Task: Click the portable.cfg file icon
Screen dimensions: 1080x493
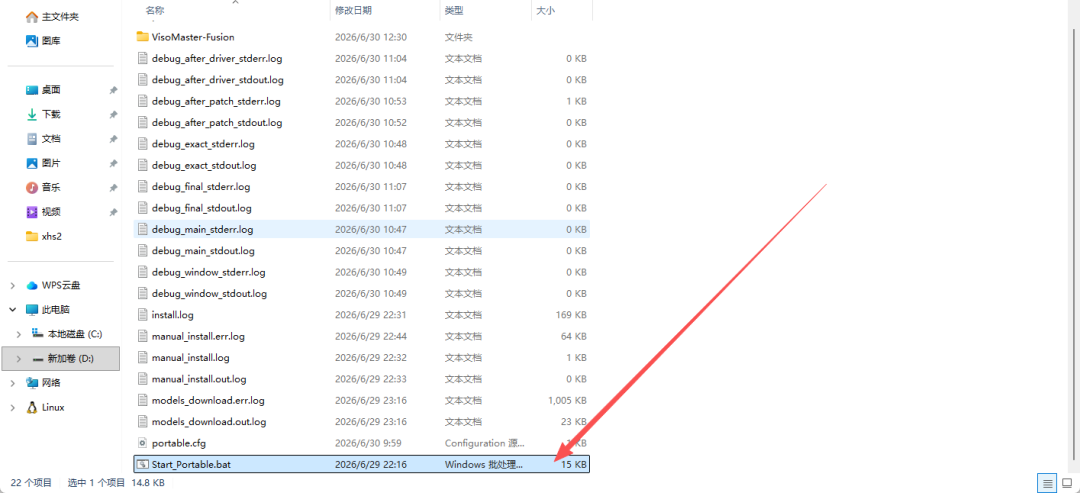Action: tap(143, 443)
